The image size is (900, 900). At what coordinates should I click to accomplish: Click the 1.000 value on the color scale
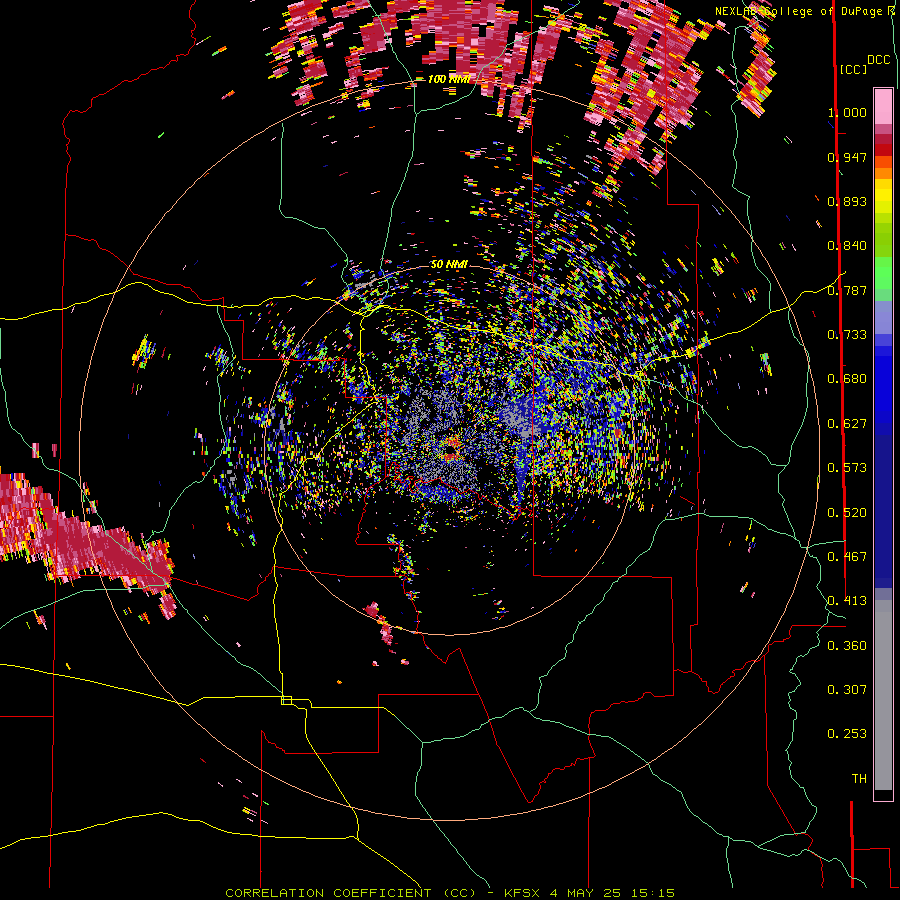coord(847,112)
